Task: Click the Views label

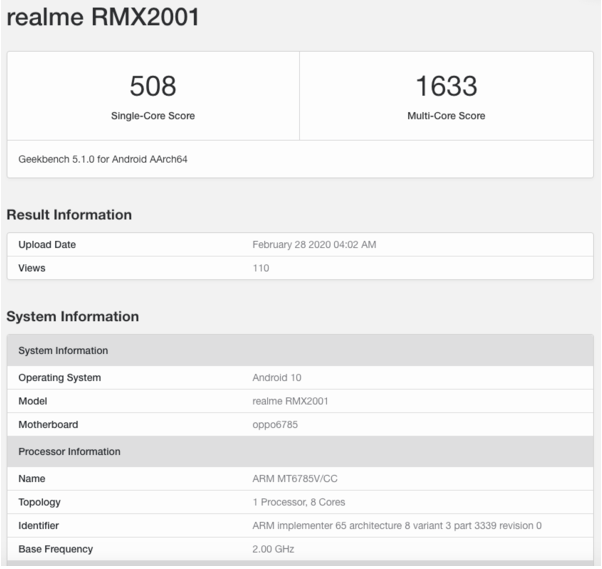Action: tap(32, 268)
